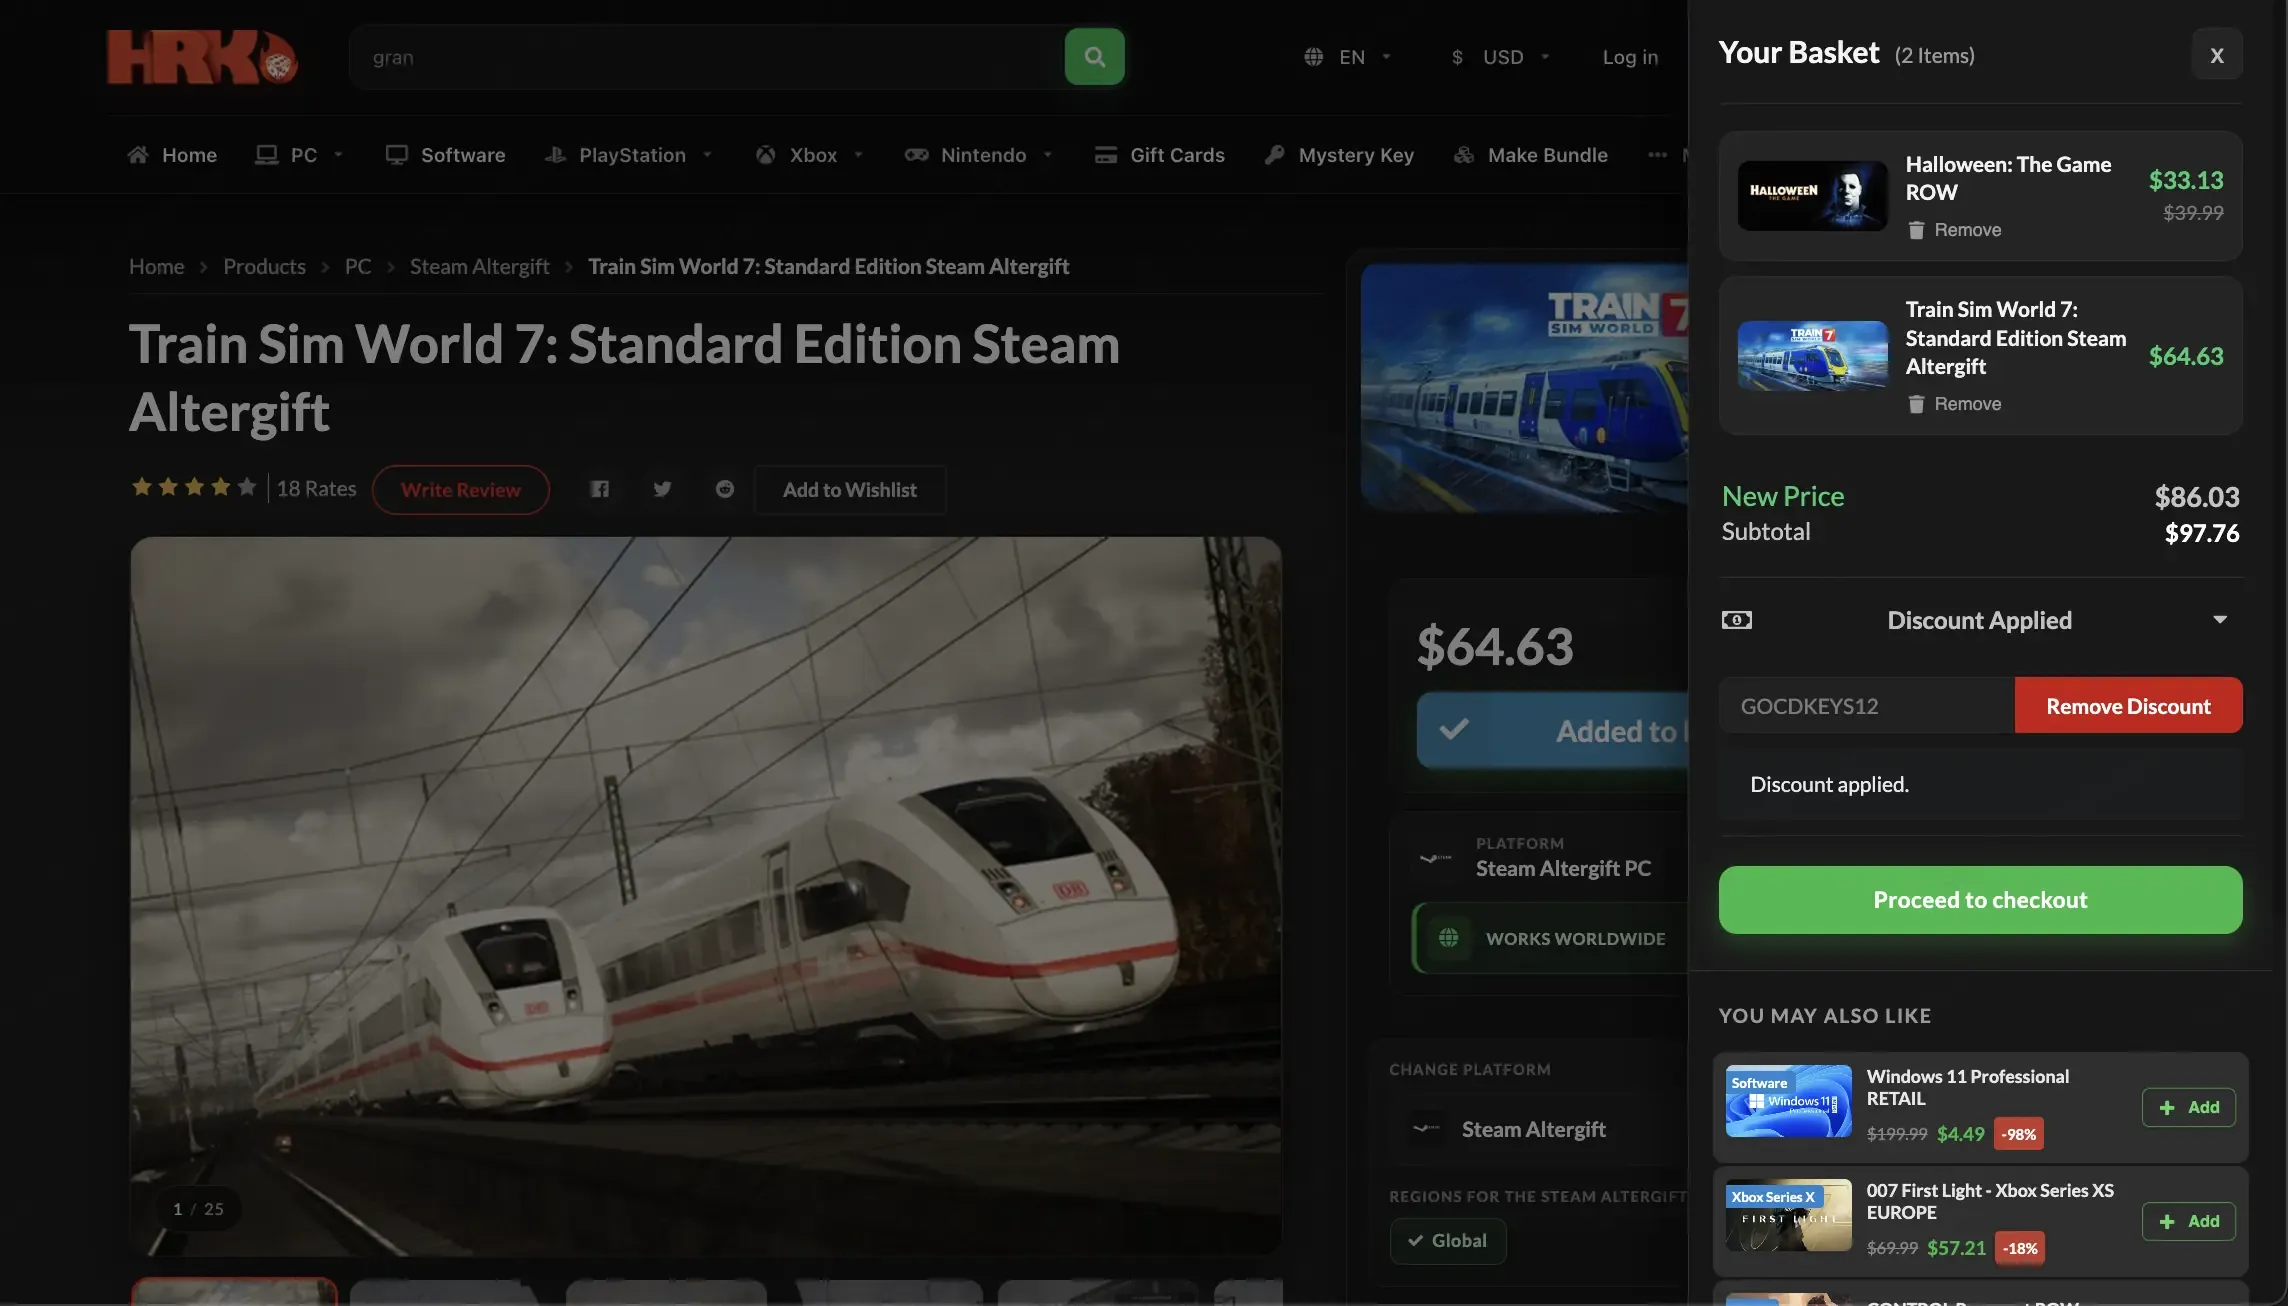Click trash icon under Train Sim World 7

[x=1916, y=404]
